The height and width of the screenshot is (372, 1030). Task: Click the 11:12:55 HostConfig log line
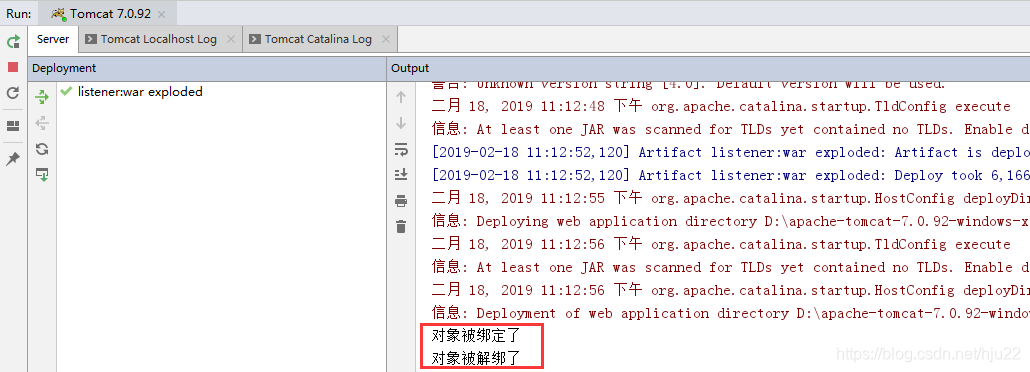tap(730, 198)
